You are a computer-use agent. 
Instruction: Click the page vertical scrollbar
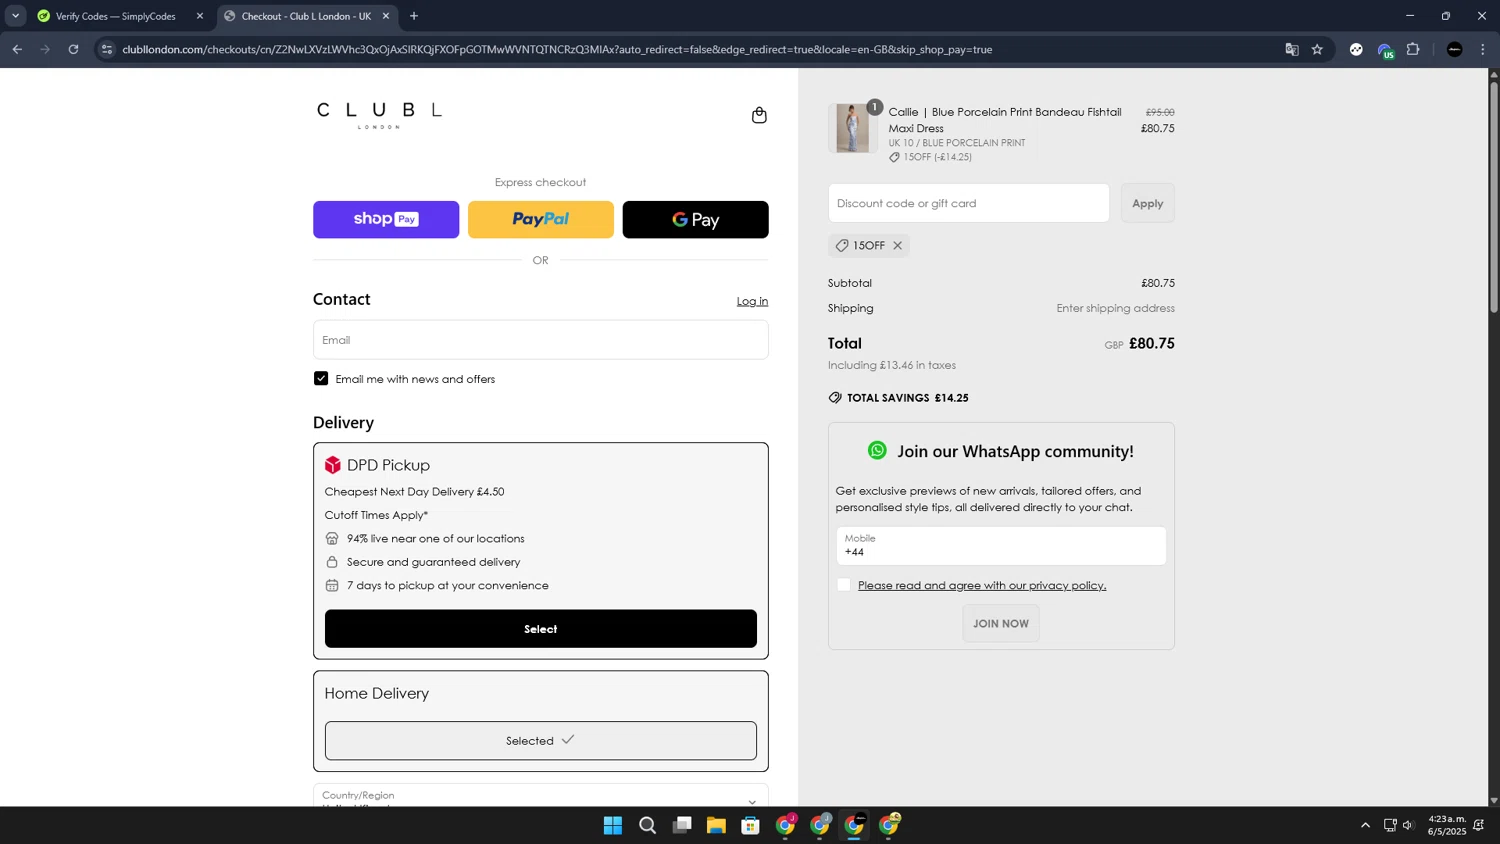coord(1494,200)
